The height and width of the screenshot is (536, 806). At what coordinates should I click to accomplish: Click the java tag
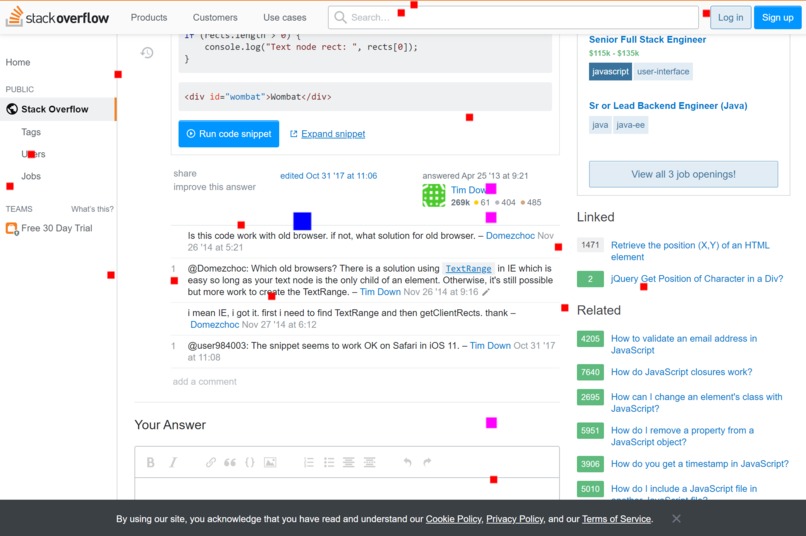point(600,125)
